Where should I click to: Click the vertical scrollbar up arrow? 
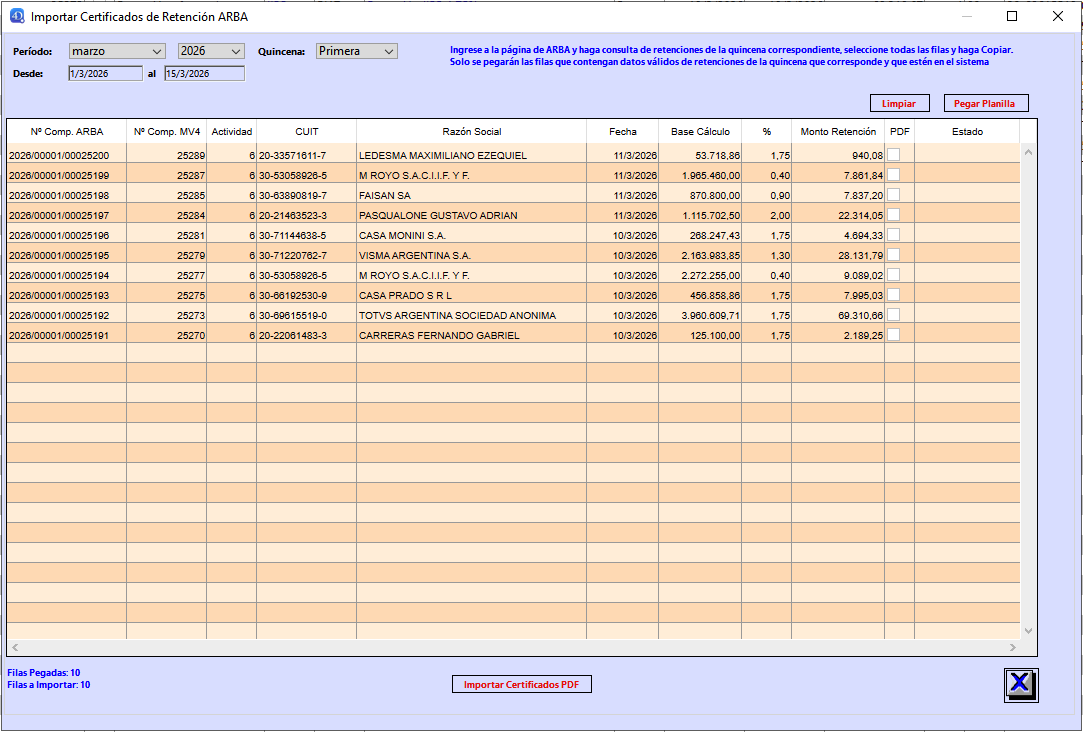(1028, 152)
